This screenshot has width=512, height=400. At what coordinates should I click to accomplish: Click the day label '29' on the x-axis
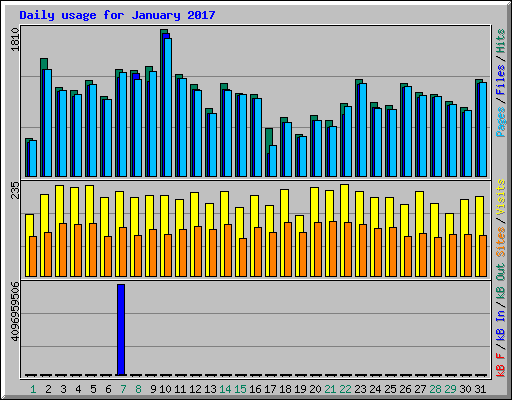tap(450, 389)
